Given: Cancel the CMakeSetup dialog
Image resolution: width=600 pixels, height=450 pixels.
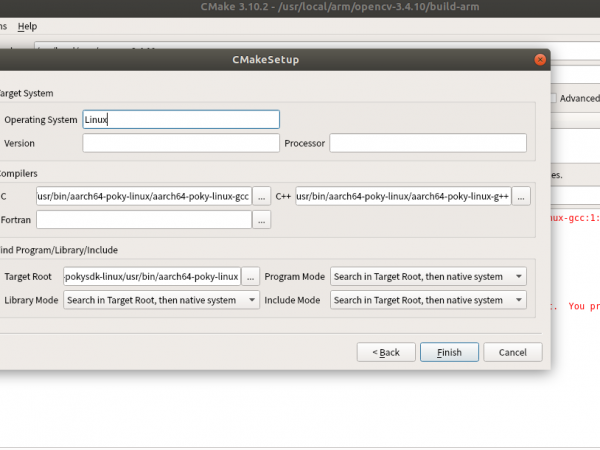Looking at the screenshot, I should 512,352.
